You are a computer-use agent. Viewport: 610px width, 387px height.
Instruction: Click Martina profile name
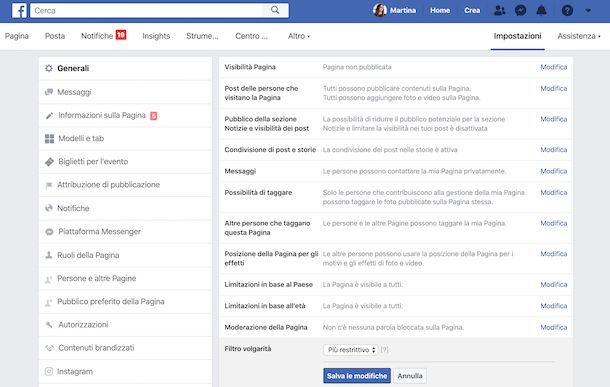(403, 11)
